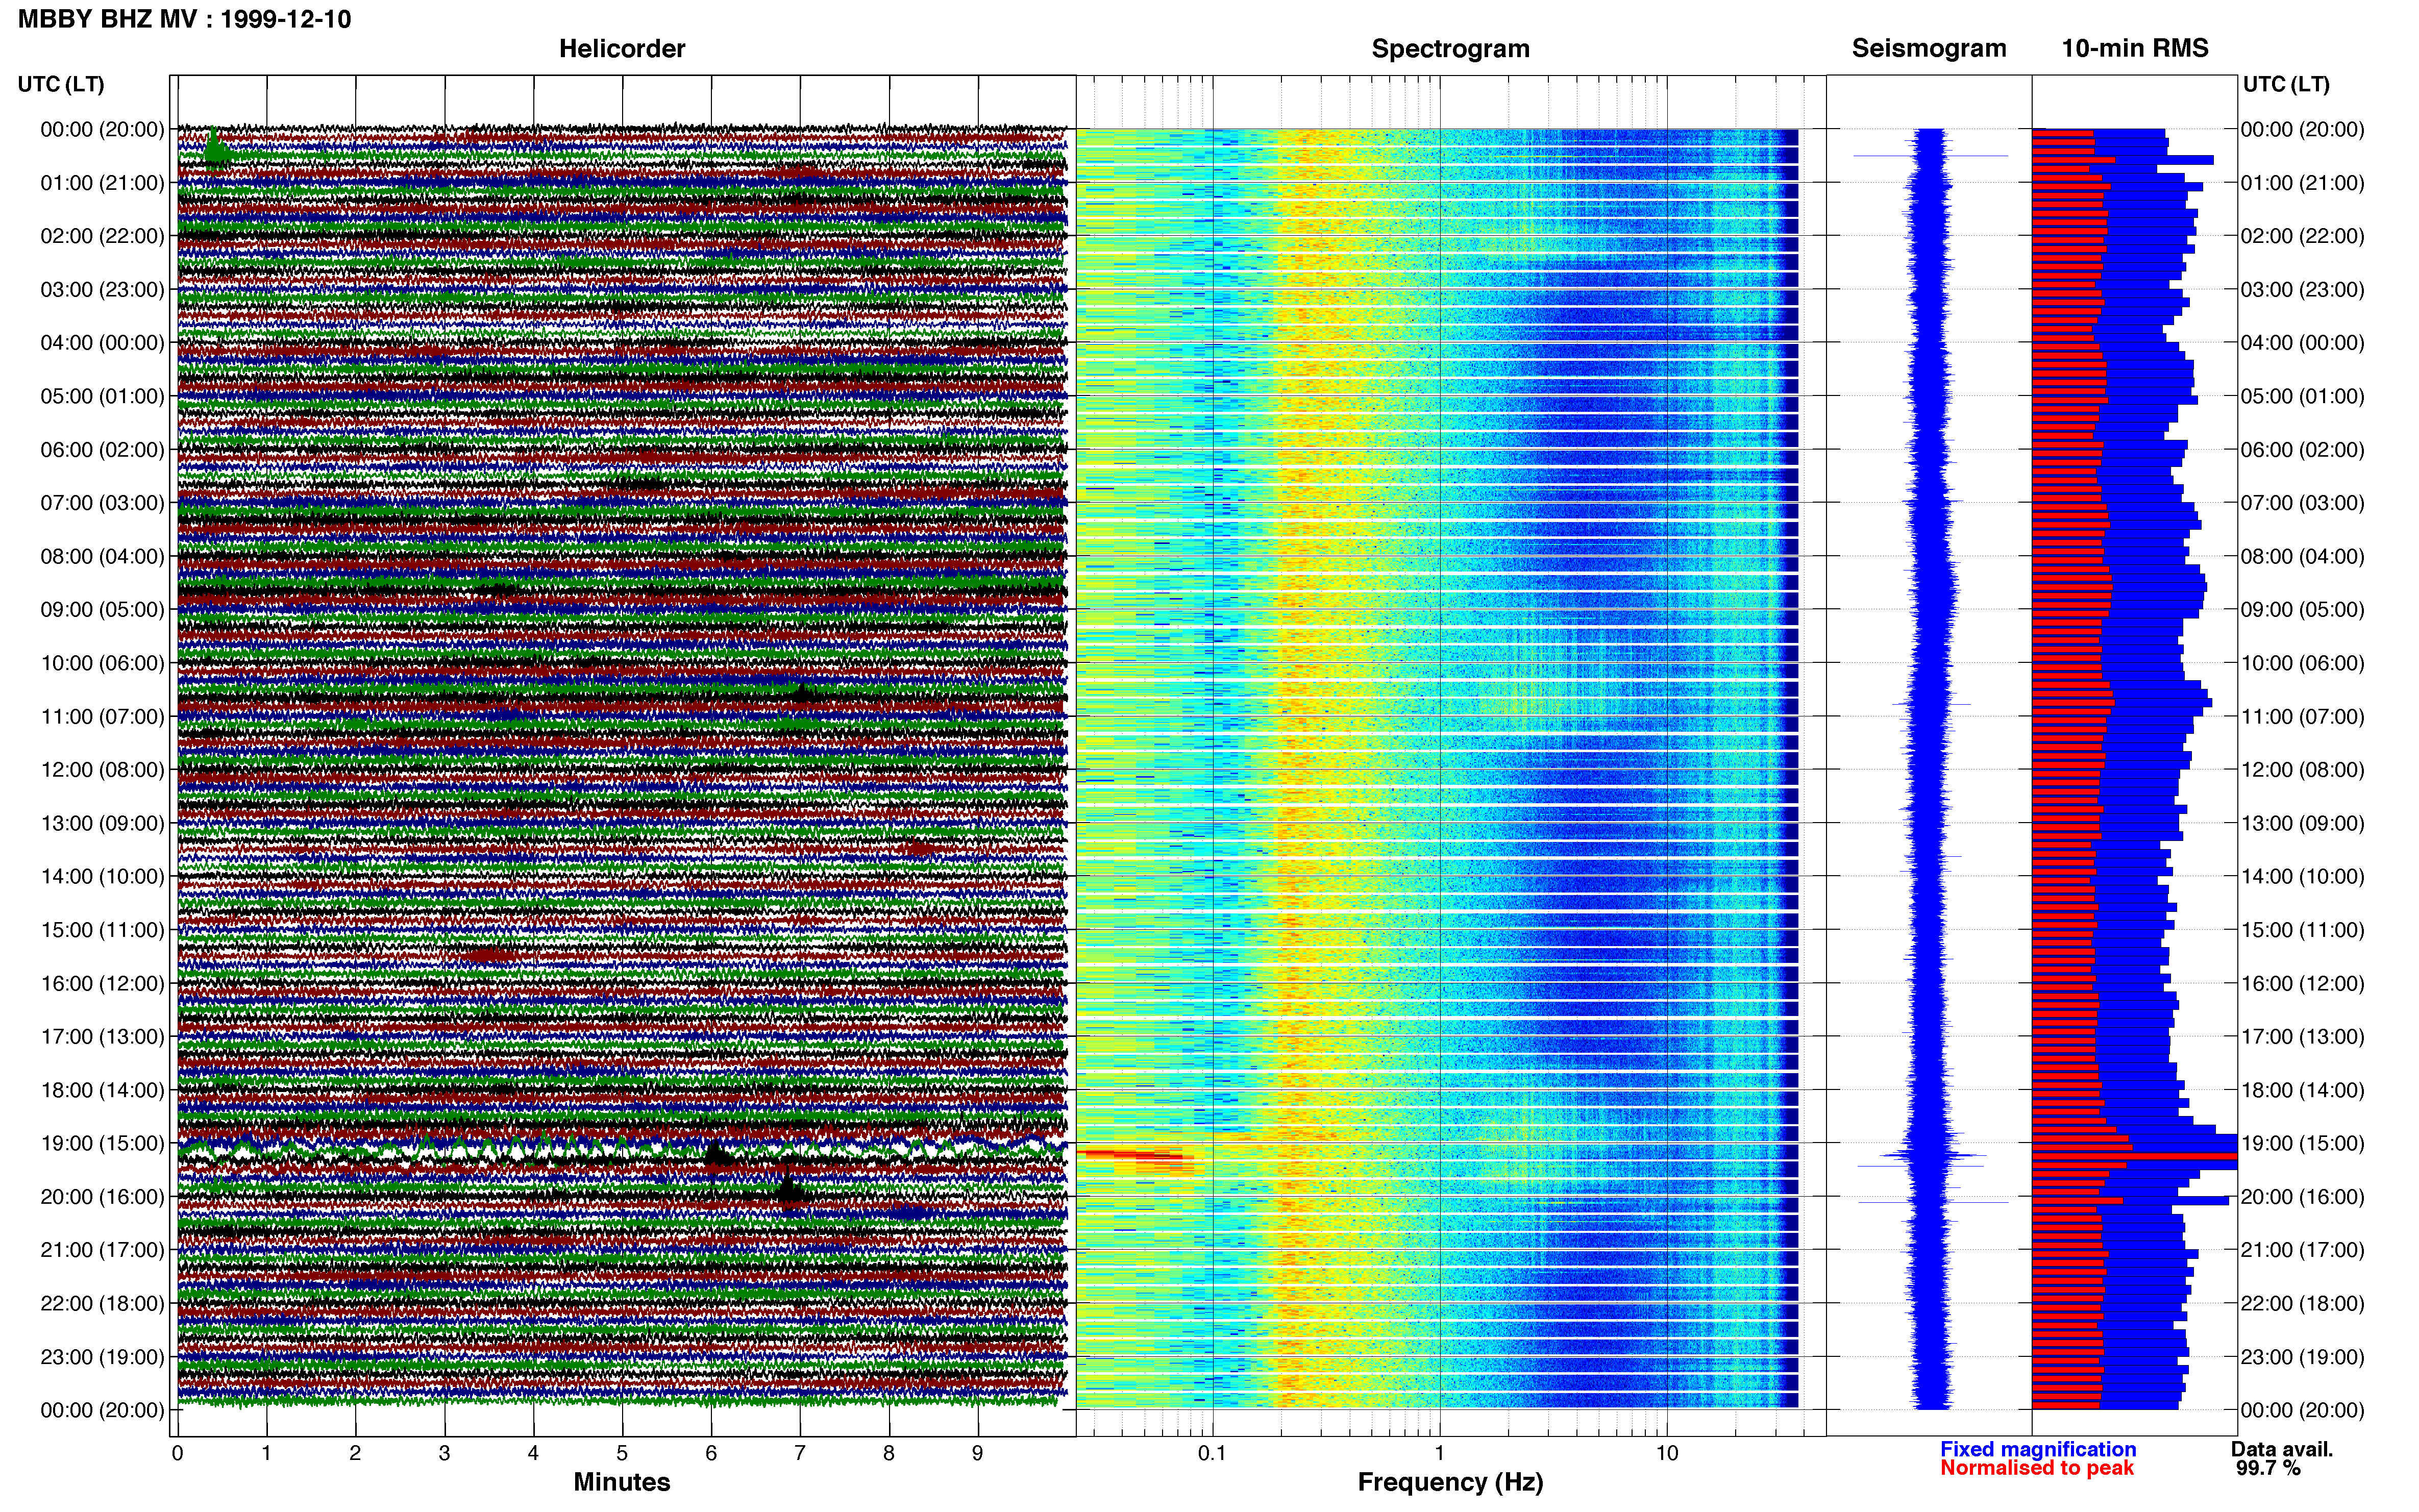This screenshot has width=2419, height=1512.
Task: Click left time label '18:00 (14:00)'
Action: click(x=102, y=1090)
